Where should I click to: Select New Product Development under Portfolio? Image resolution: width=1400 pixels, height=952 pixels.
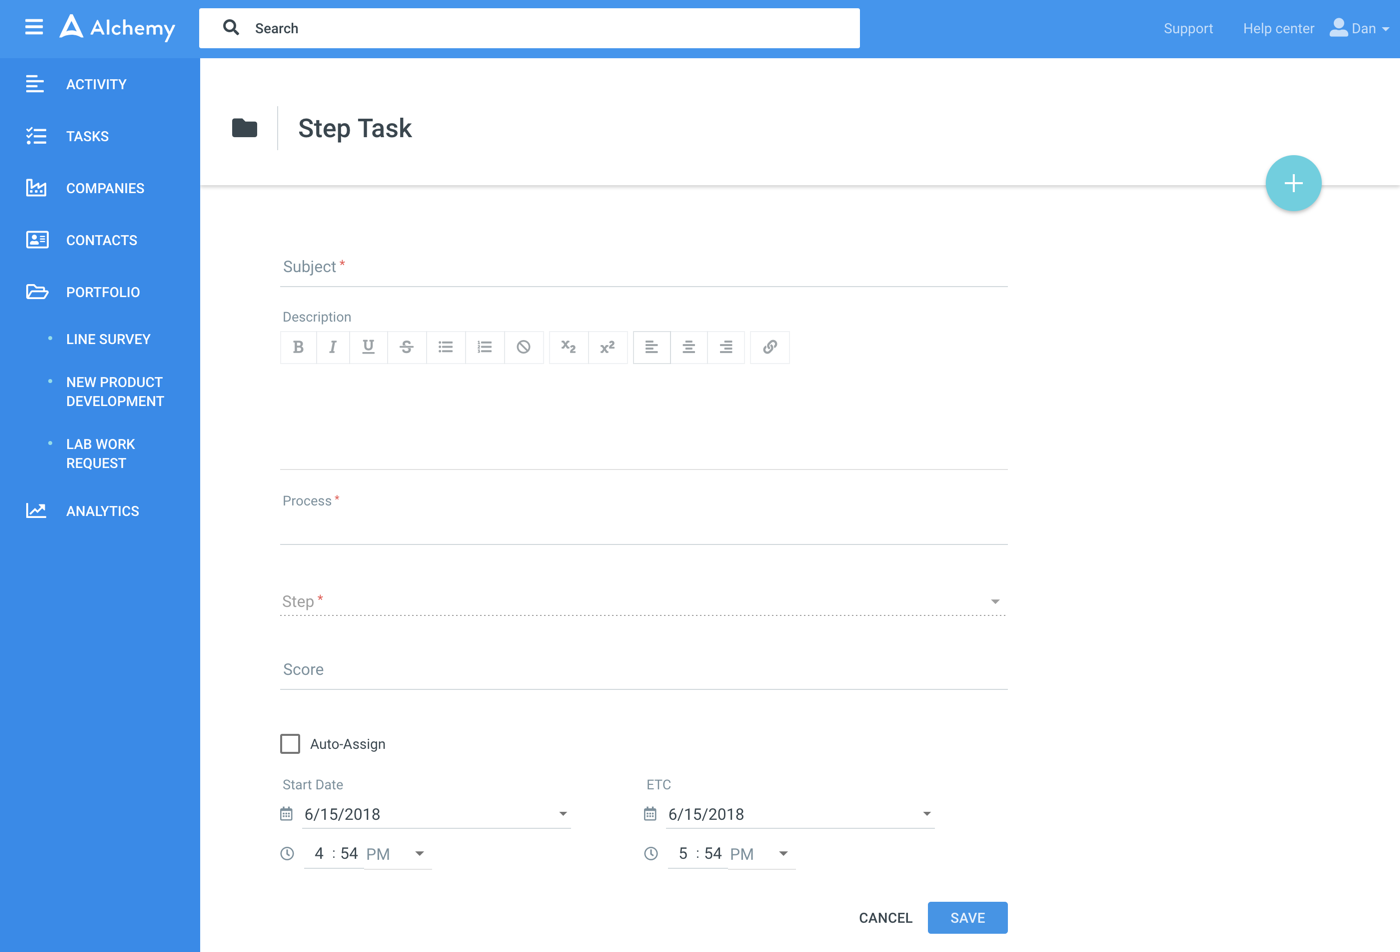point(115,392)
